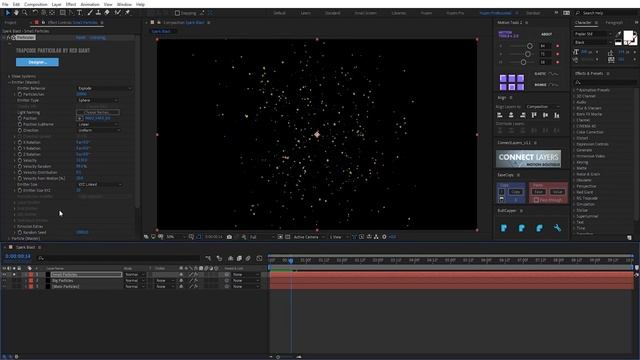Click the Copy button in SaveCopy
The width and height of the screenshot is (640, 360).
(516, 192)
